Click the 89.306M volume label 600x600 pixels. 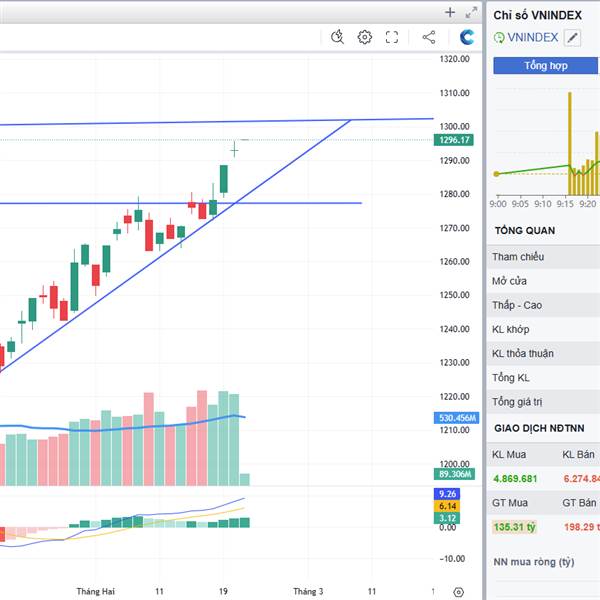click(454, 474)
